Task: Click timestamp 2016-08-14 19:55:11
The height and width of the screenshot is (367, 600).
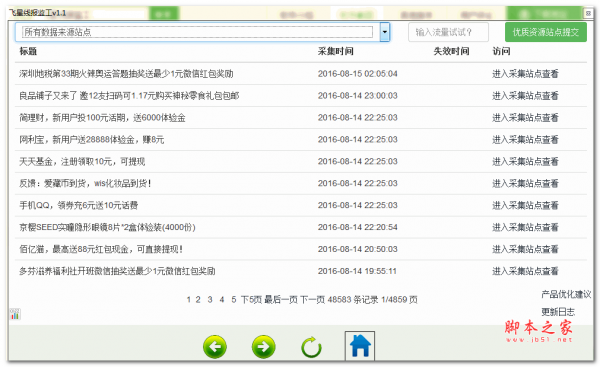Action: 357,271
